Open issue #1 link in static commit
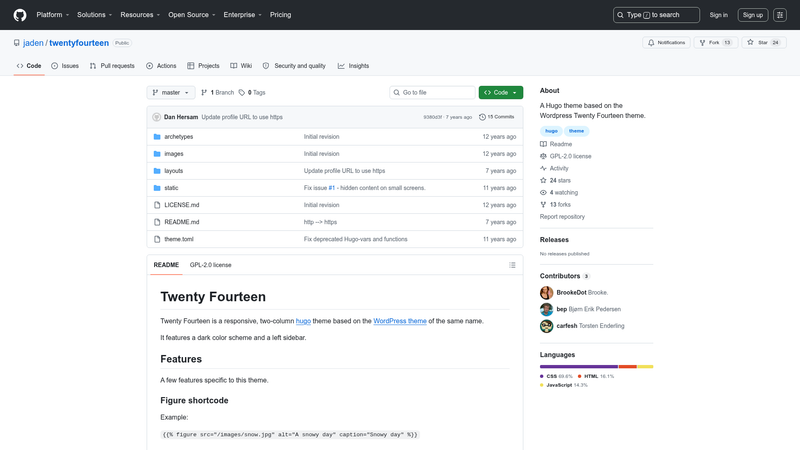Viewport: 800px width, 450px height. [332, 188]
